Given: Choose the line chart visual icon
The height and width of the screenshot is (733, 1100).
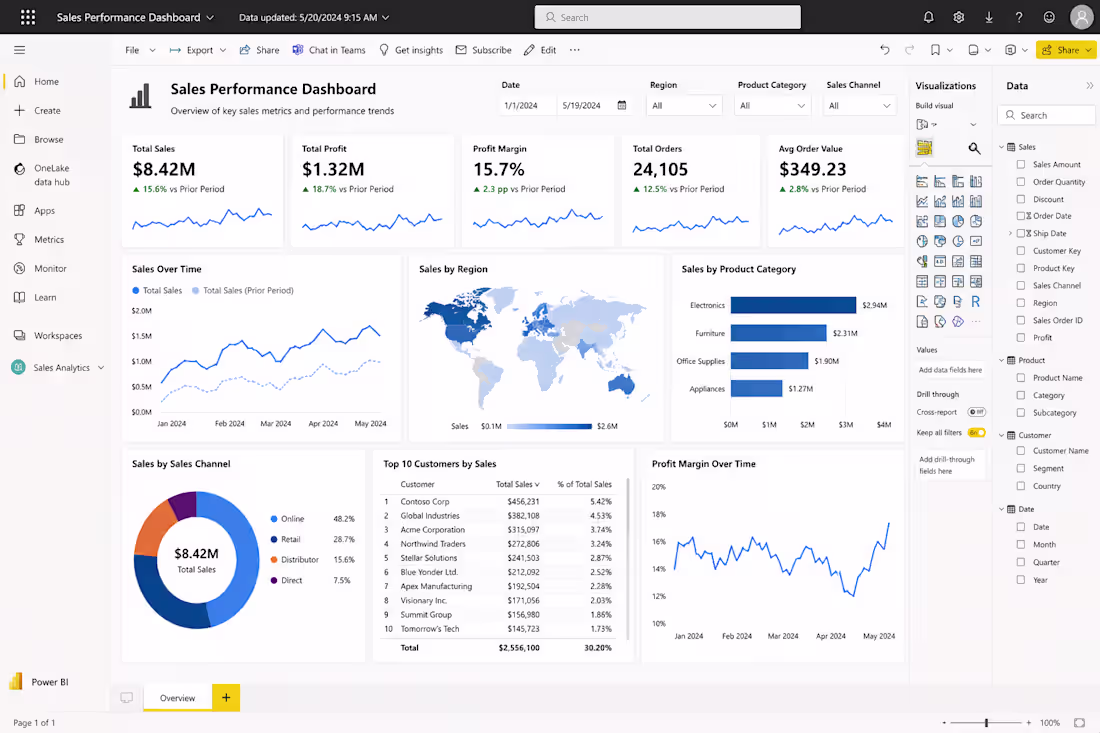Looking at the screenshot, I should click(922, 201).
